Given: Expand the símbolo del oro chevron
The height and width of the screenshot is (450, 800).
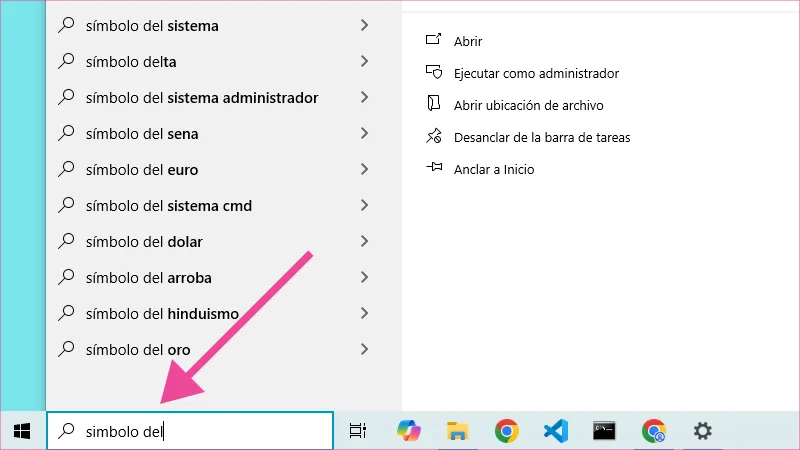Looking at the screenshot, I should [x=364, y=349].
